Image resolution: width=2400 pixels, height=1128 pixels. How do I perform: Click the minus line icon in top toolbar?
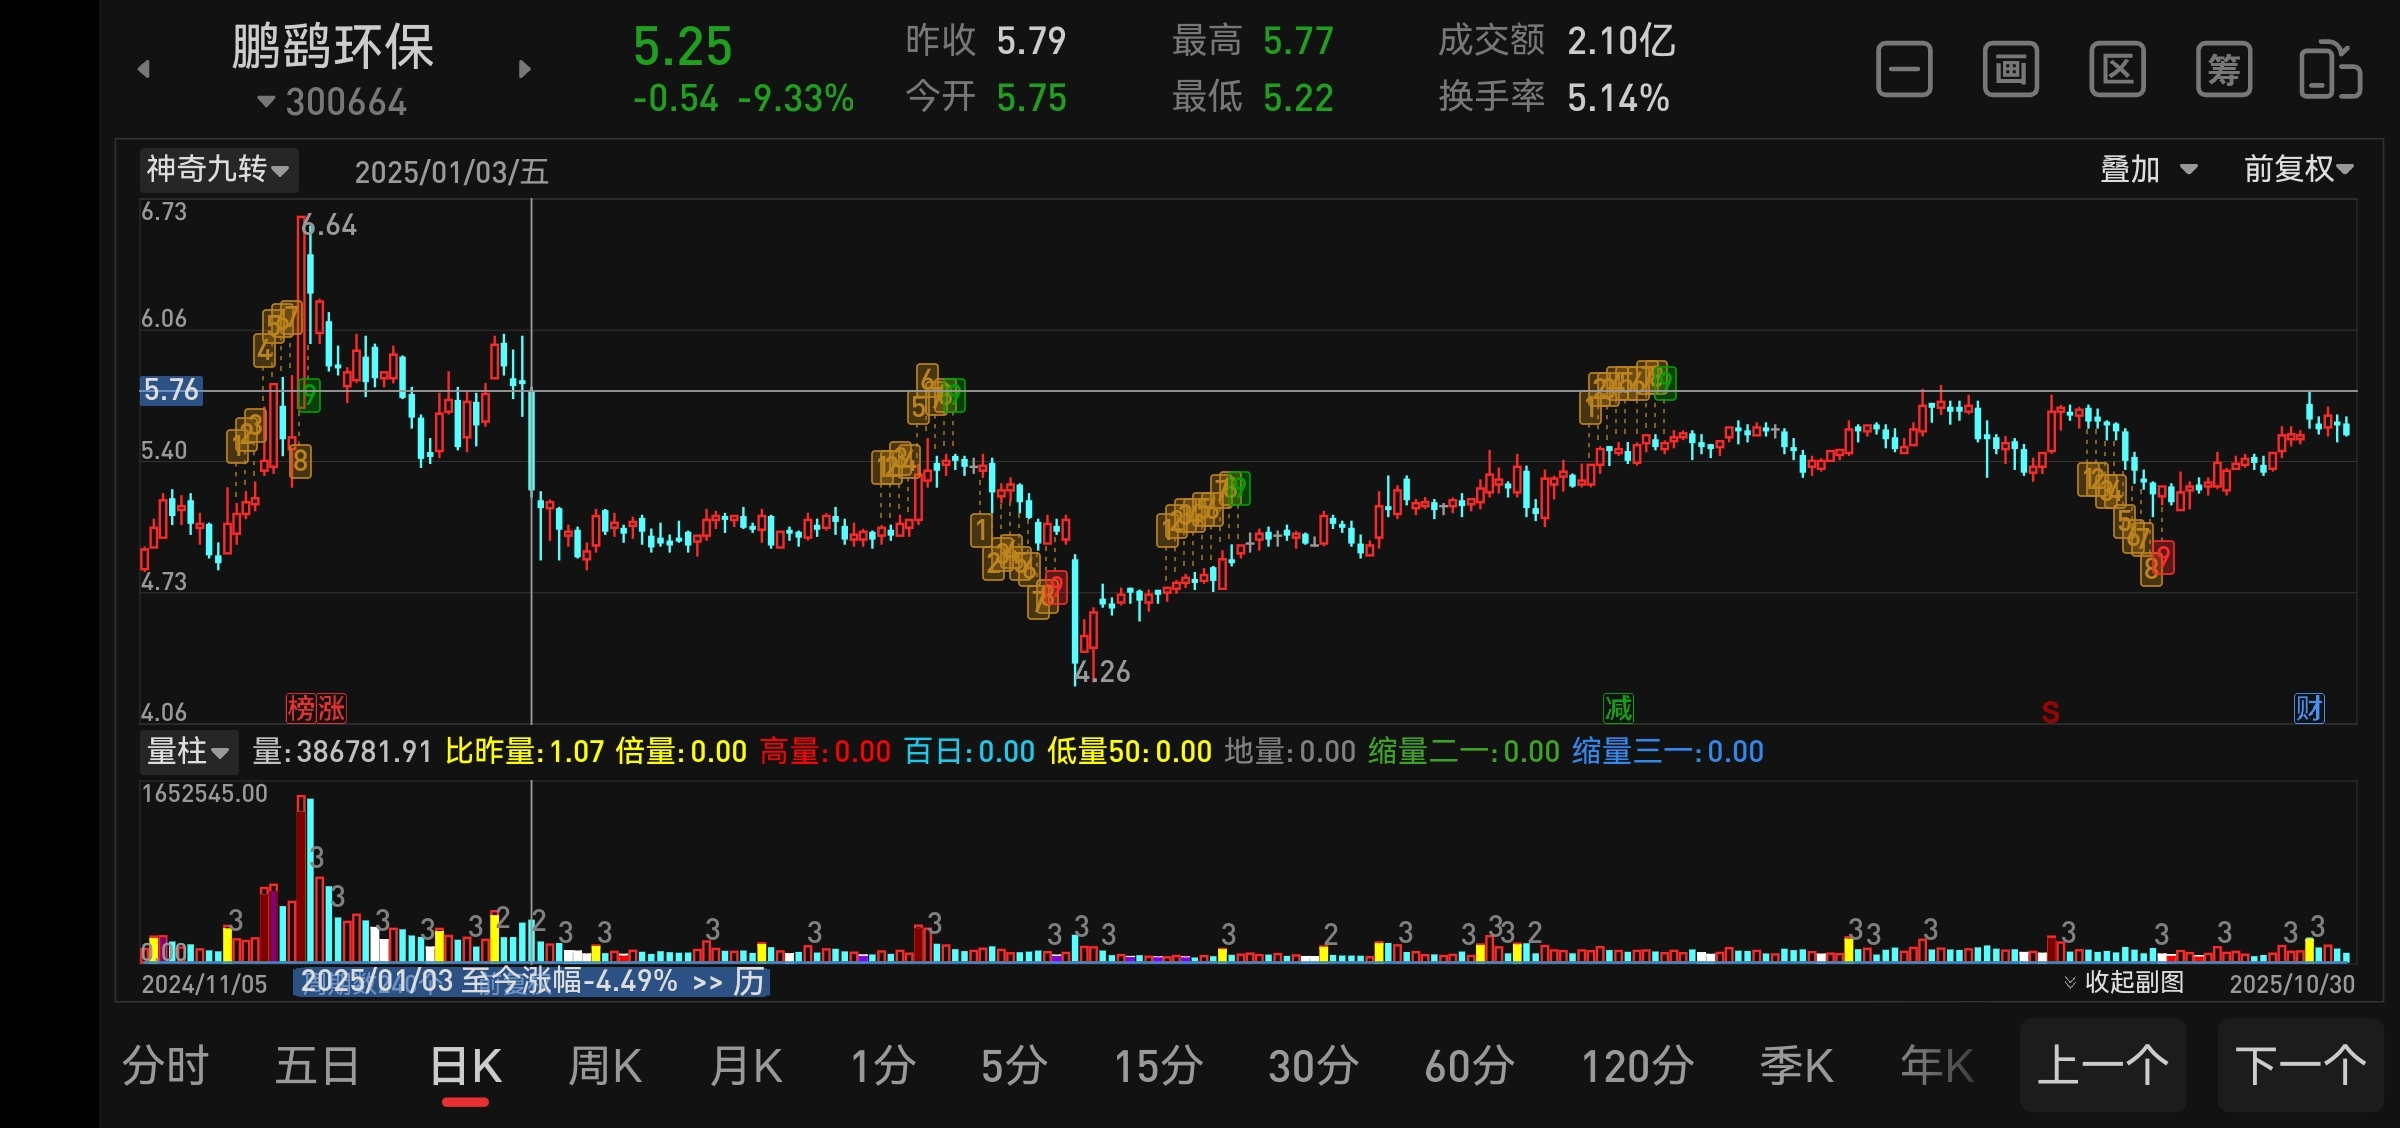[x=1904, y=70]
